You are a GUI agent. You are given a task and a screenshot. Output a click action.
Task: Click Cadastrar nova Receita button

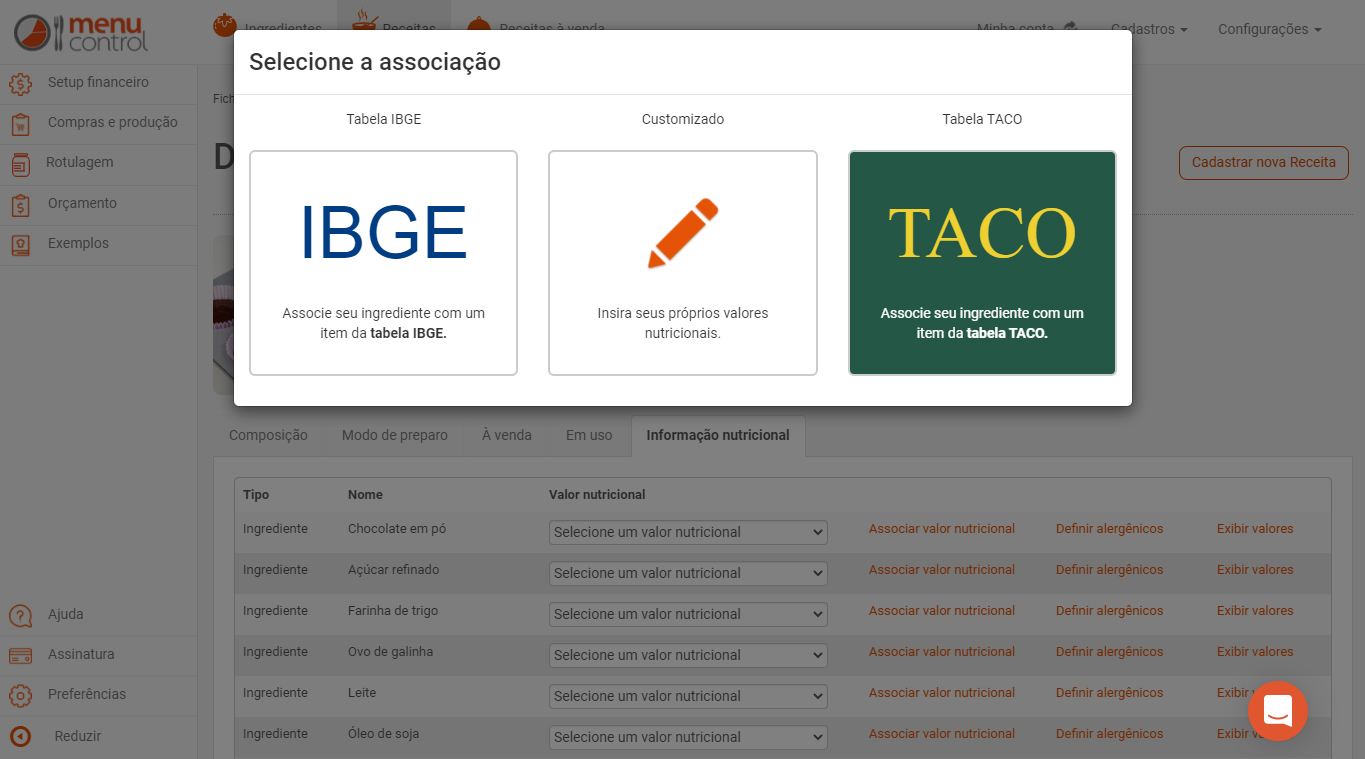tap(1264, 163)
